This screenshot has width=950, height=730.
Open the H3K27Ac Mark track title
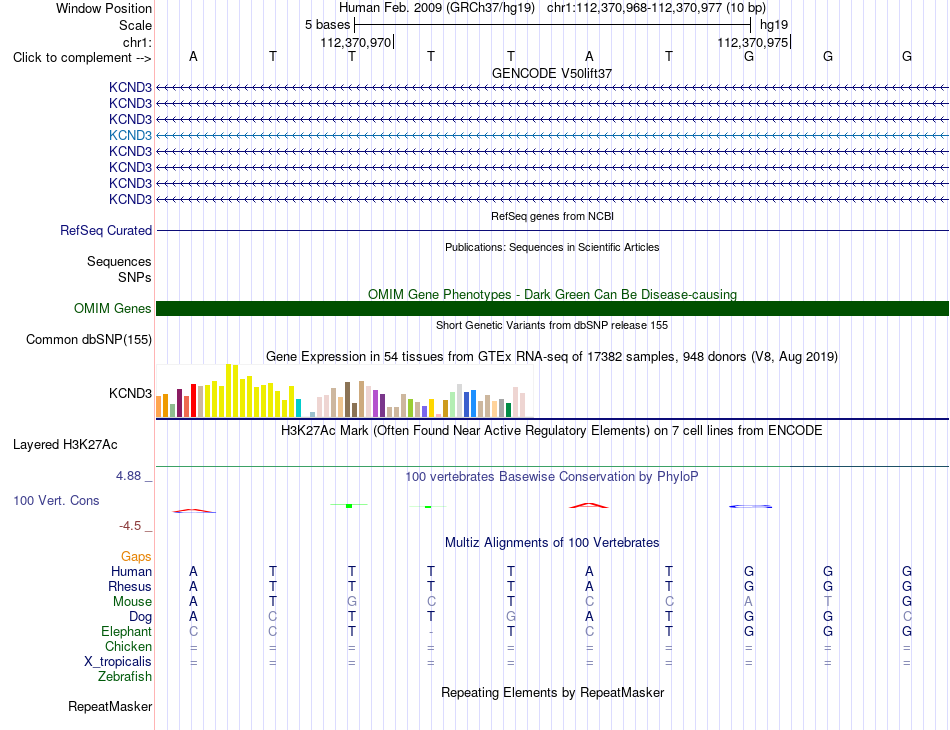pos(552,431)
